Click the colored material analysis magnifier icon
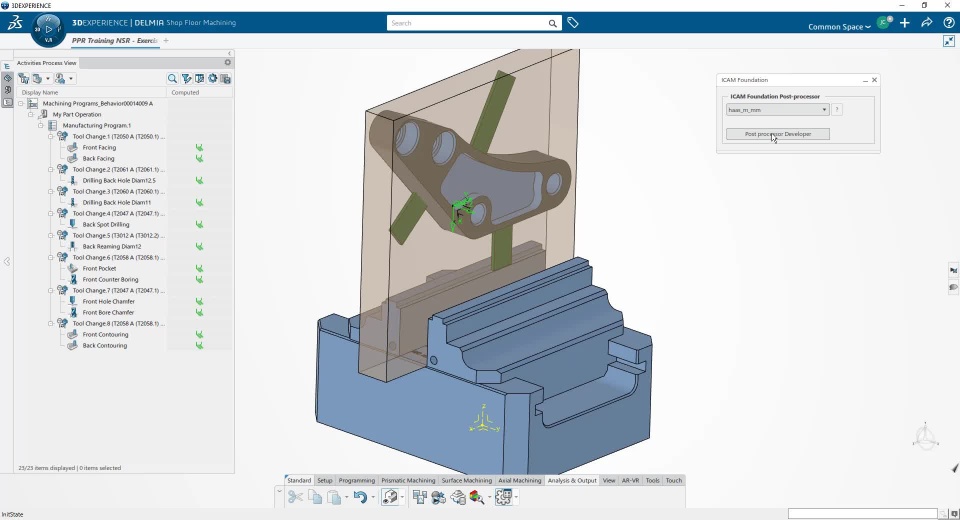 [x=477, y=497]
